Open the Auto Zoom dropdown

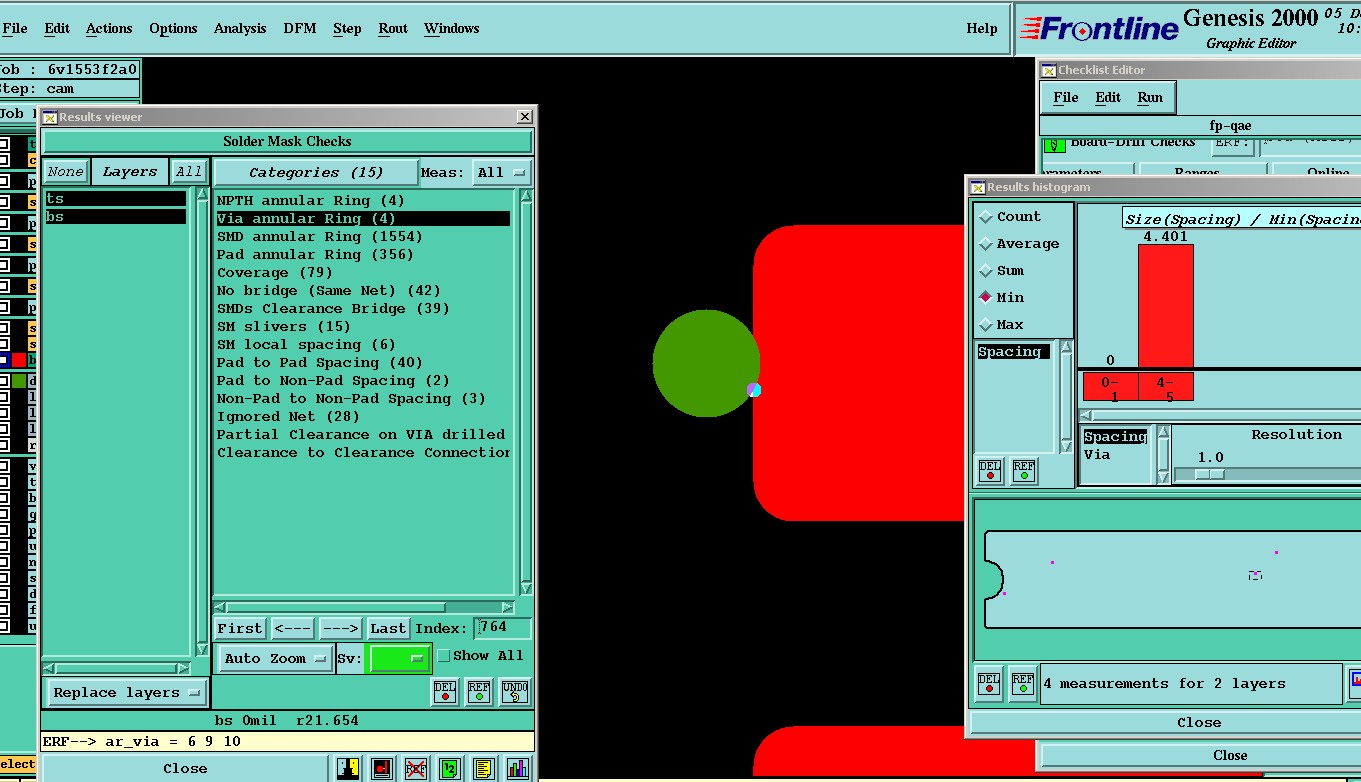pyautogui.click(x=275, y=658)
